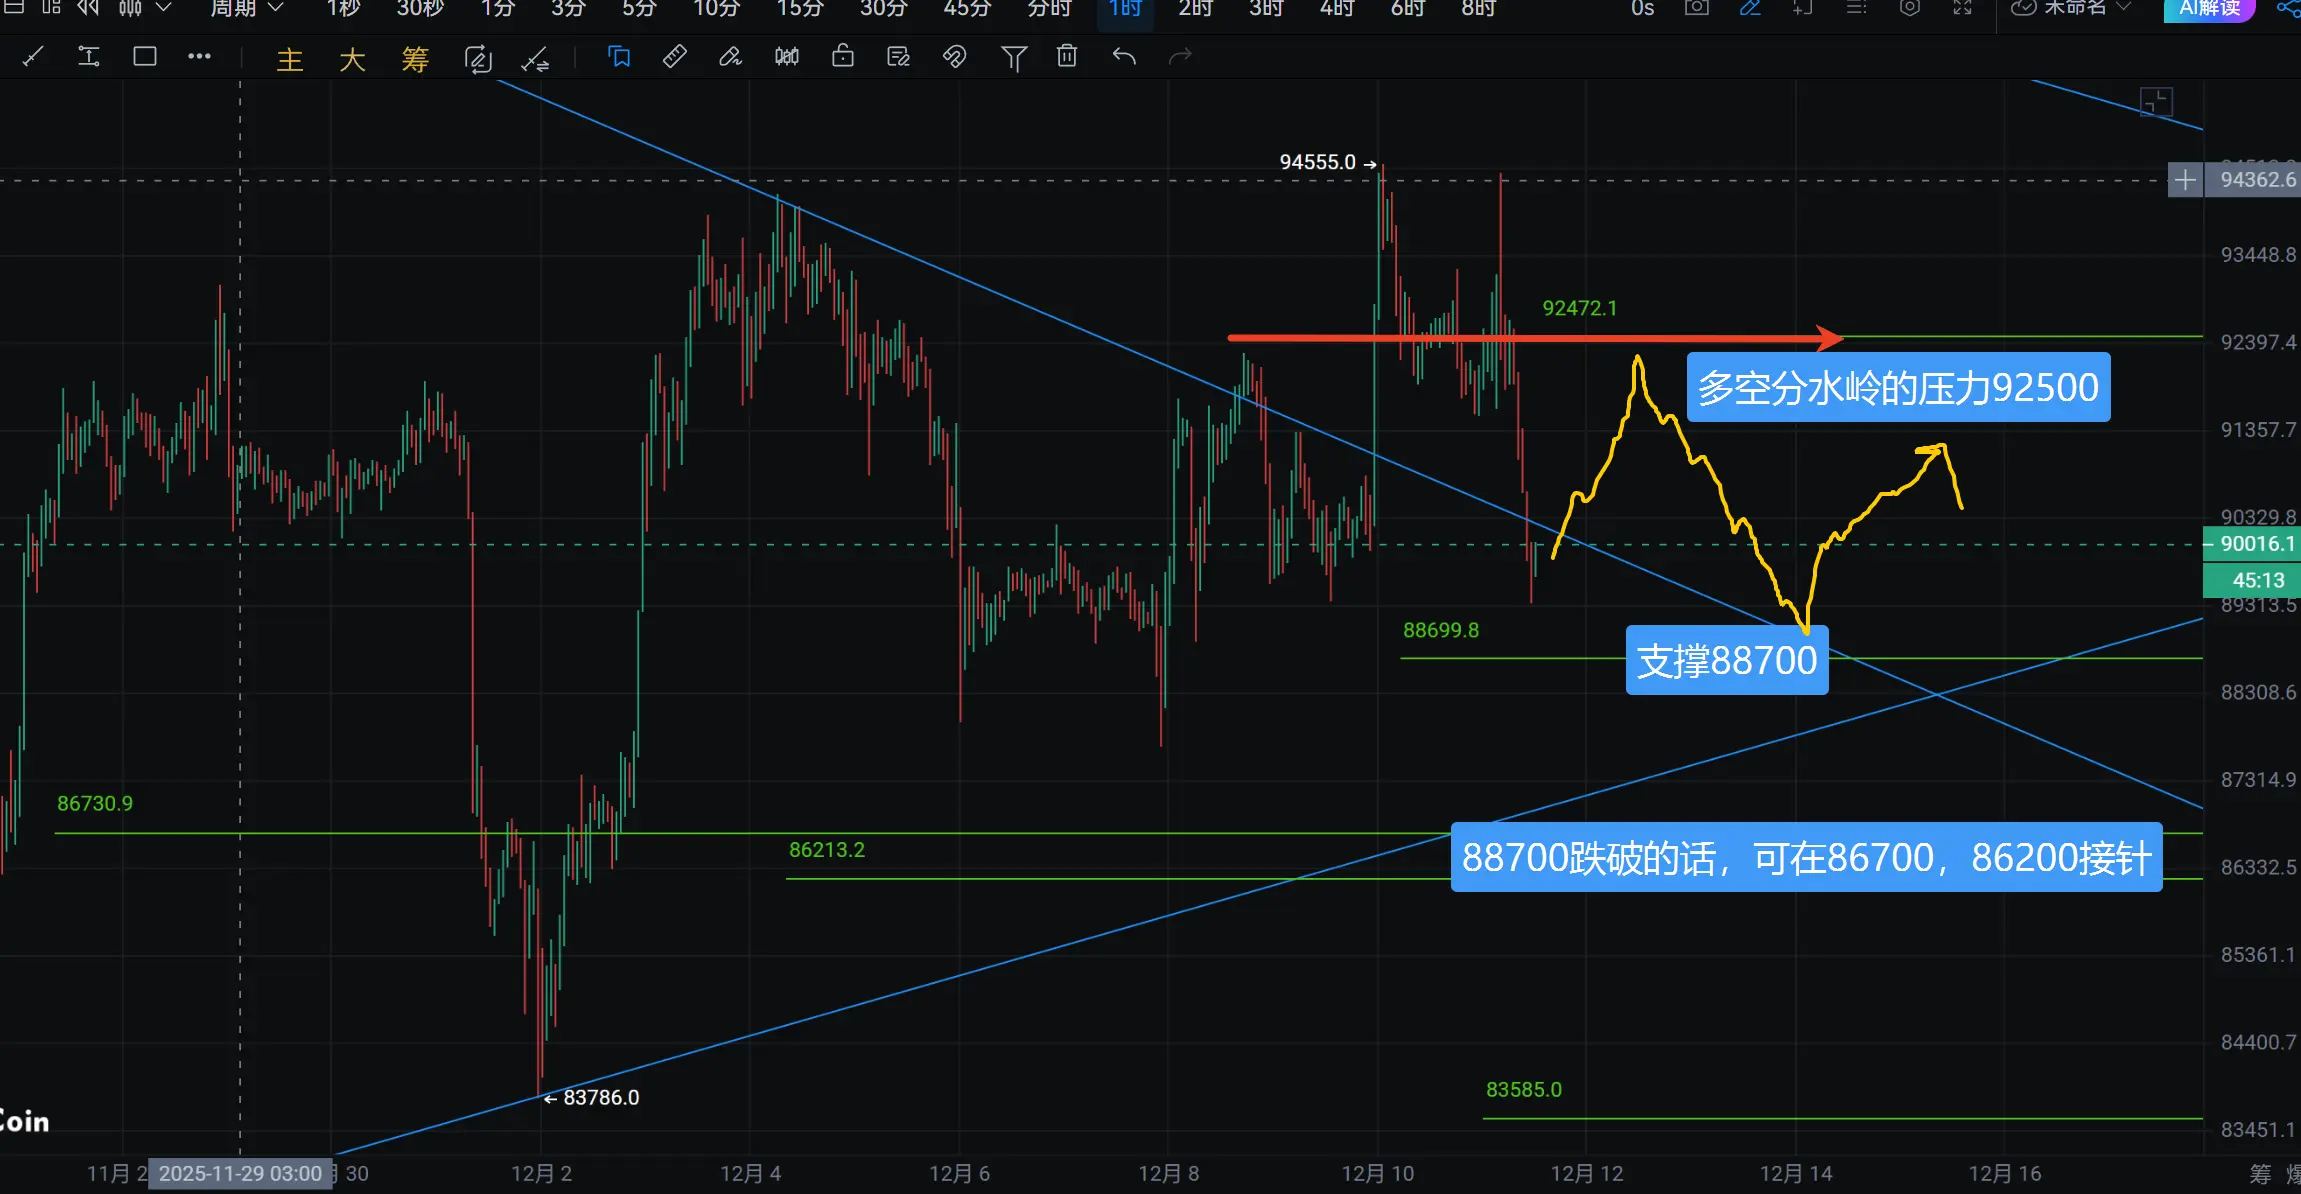Click the plus button at 94362.6 price
Viewport: 2301px width, 1194px height.
pyautogui.click(x=2185, y=180)
